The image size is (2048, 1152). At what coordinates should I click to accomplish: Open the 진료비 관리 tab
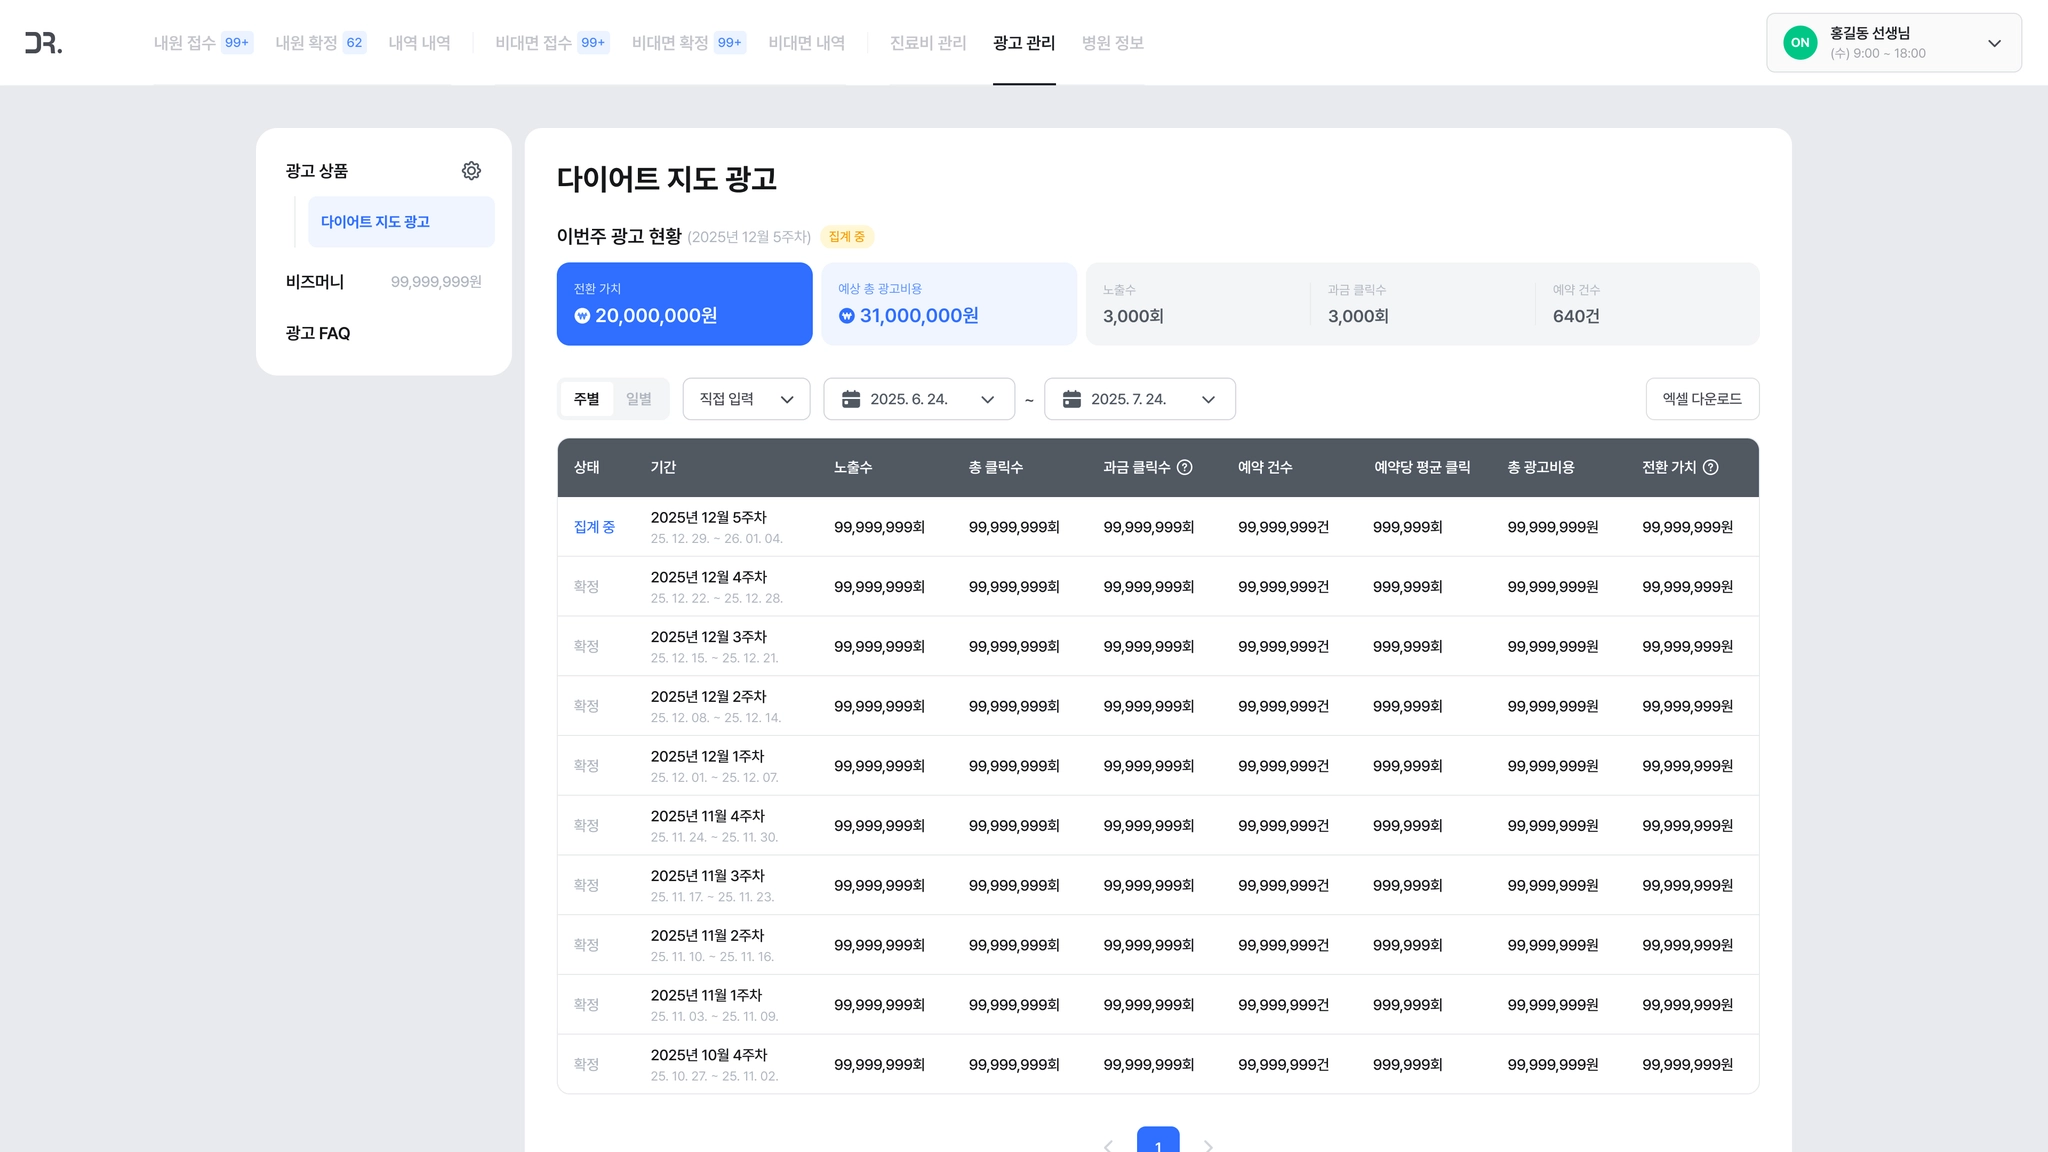(x=927, y=43)
